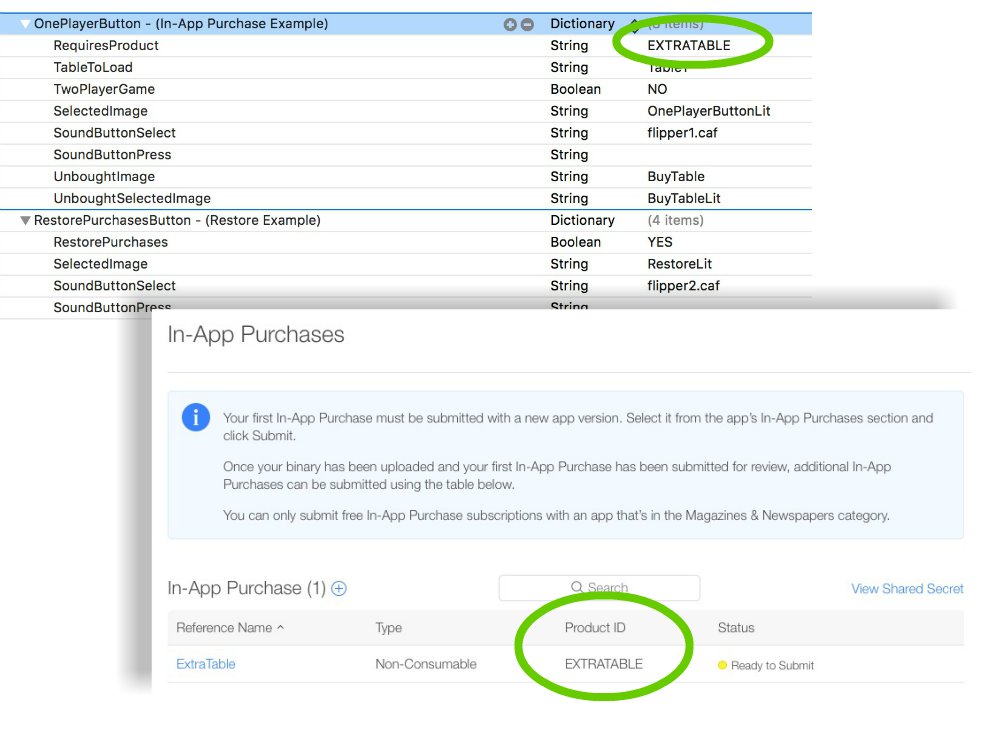The height and width of the screenshot is (750, 1000).
Task: Click the blue info icon in notice
Action: coord(196,418)
